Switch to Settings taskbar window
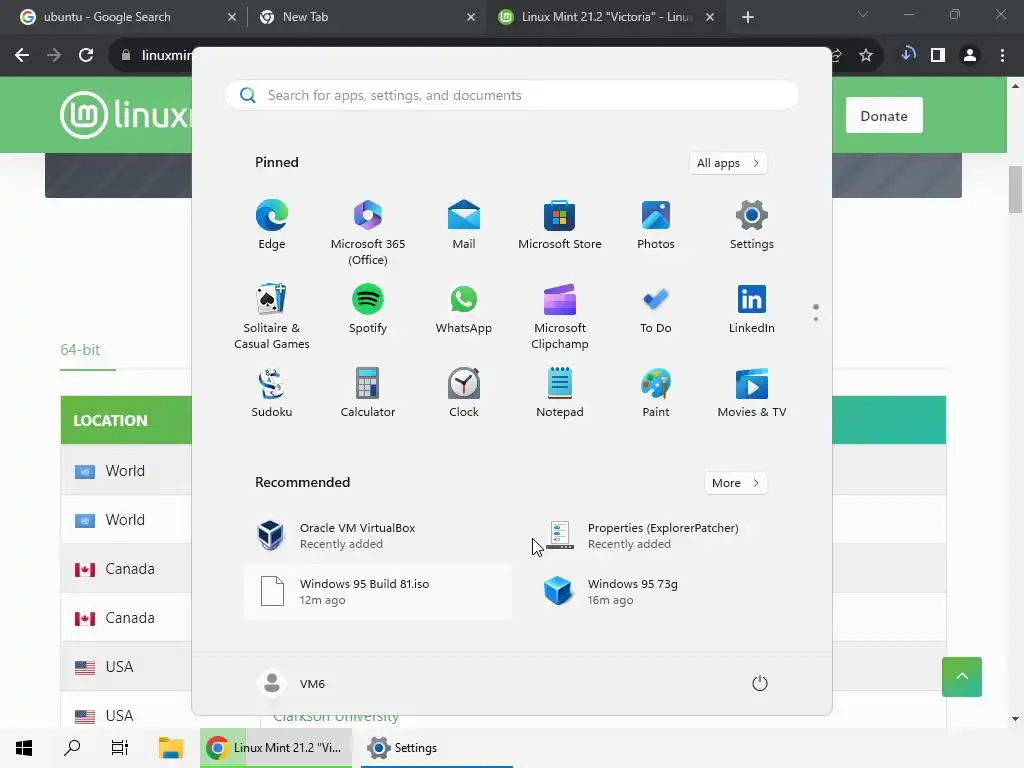Screen dimensions: 1024x768 tap(436, 748)
